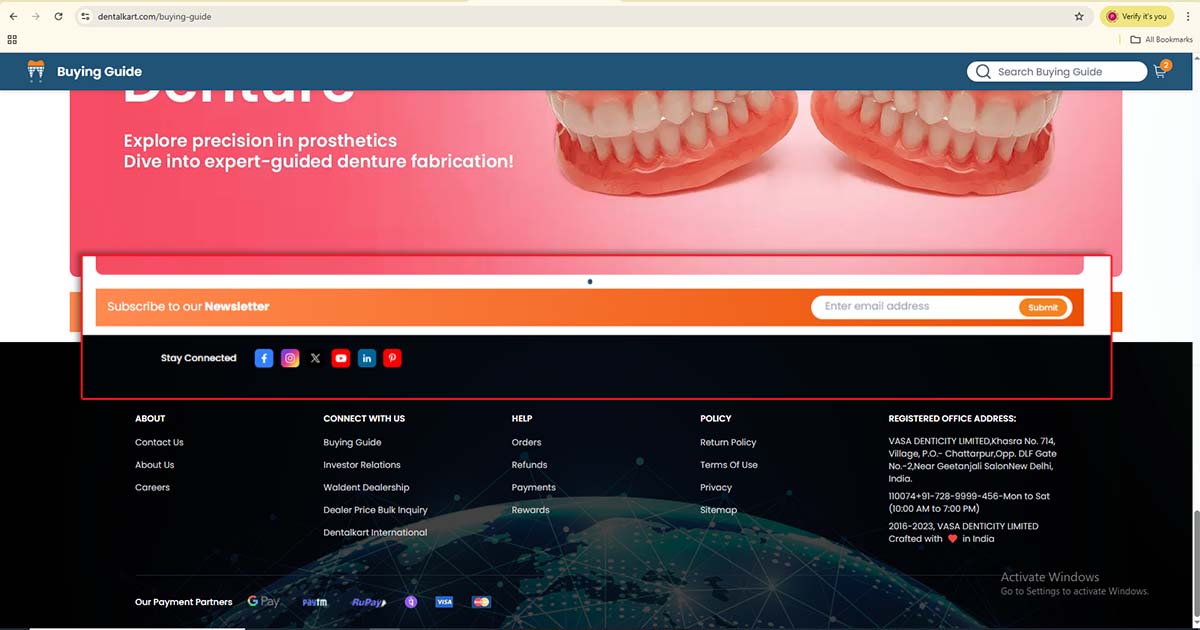Click the Dentalkart logo in header

[x=36, y=71]
